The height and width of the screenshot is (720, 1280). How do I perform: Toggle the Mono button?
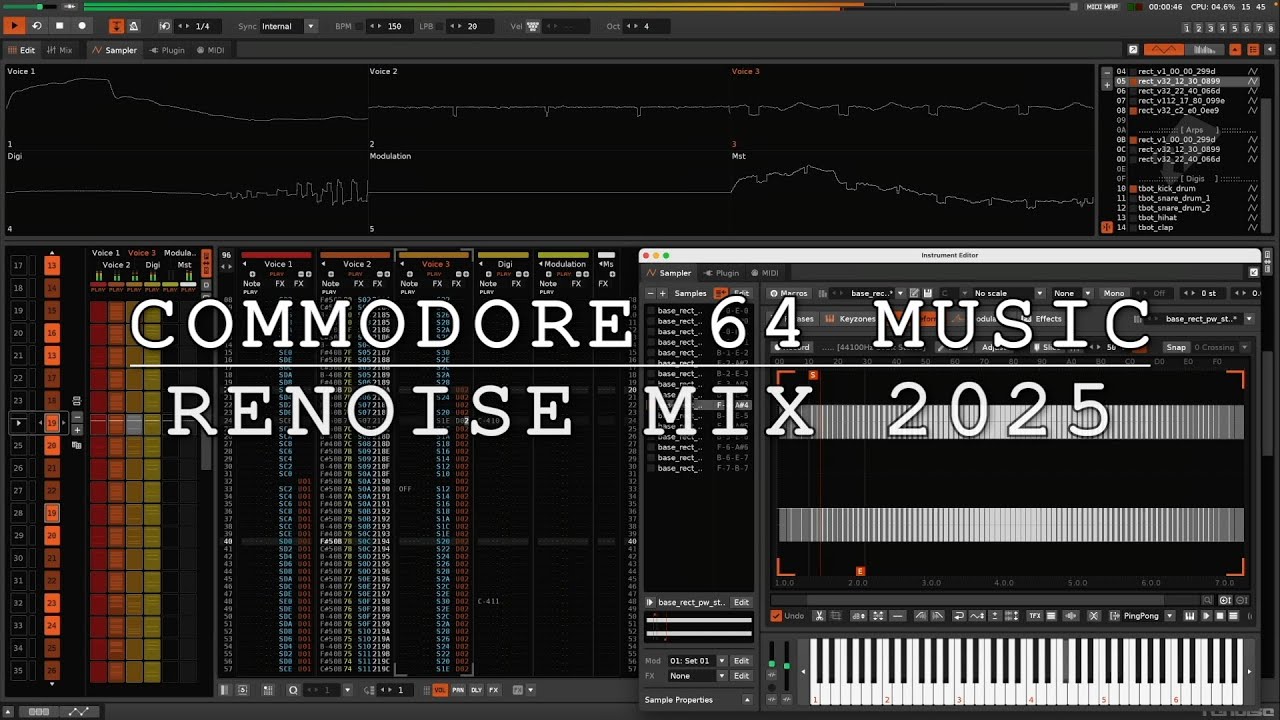1114,294
